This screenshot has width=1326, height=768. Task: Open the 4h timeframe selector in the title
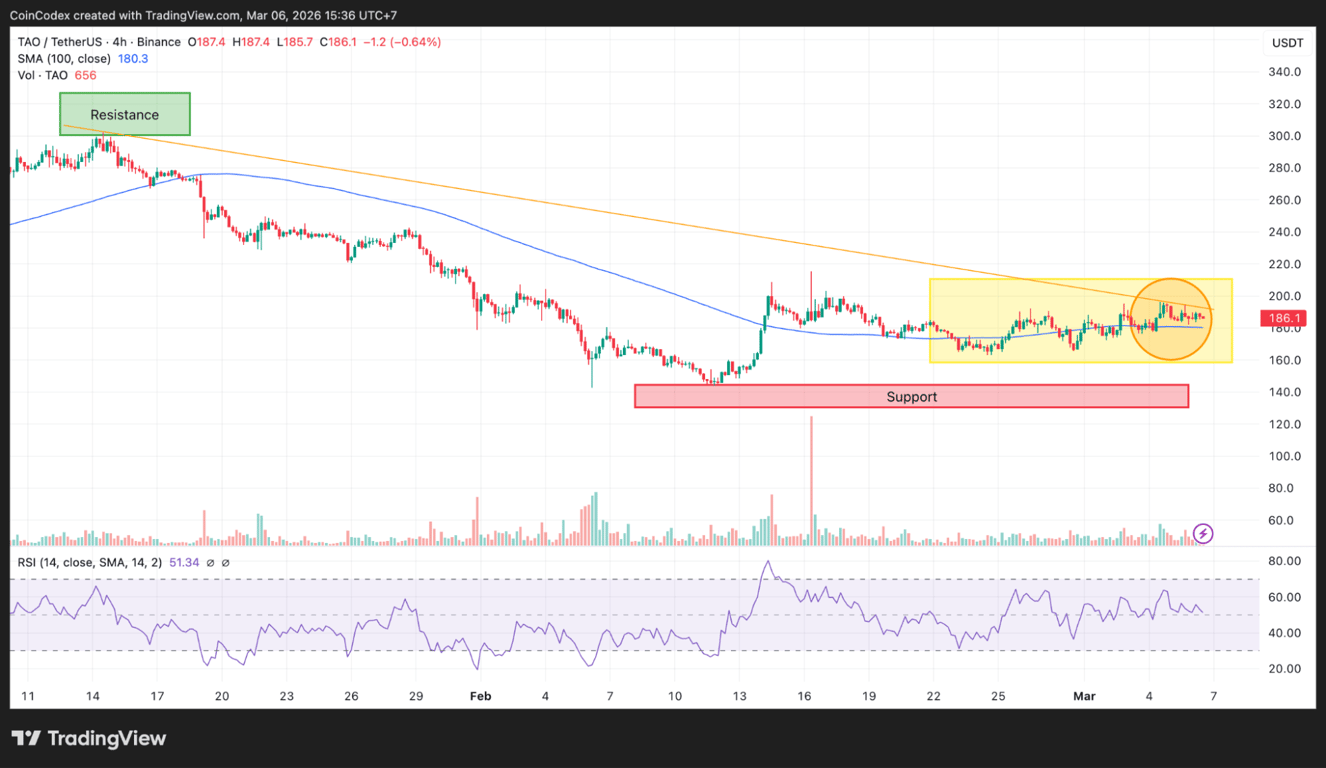tap(118, 42)
